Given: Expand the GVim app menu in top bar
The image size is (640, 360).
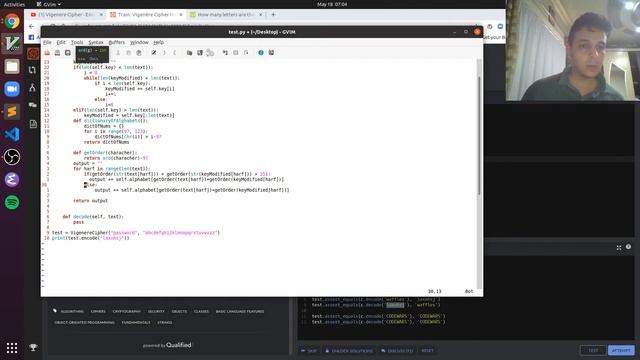Looking at the screenshot, I should pyautogui.click(x=49, y=4).
